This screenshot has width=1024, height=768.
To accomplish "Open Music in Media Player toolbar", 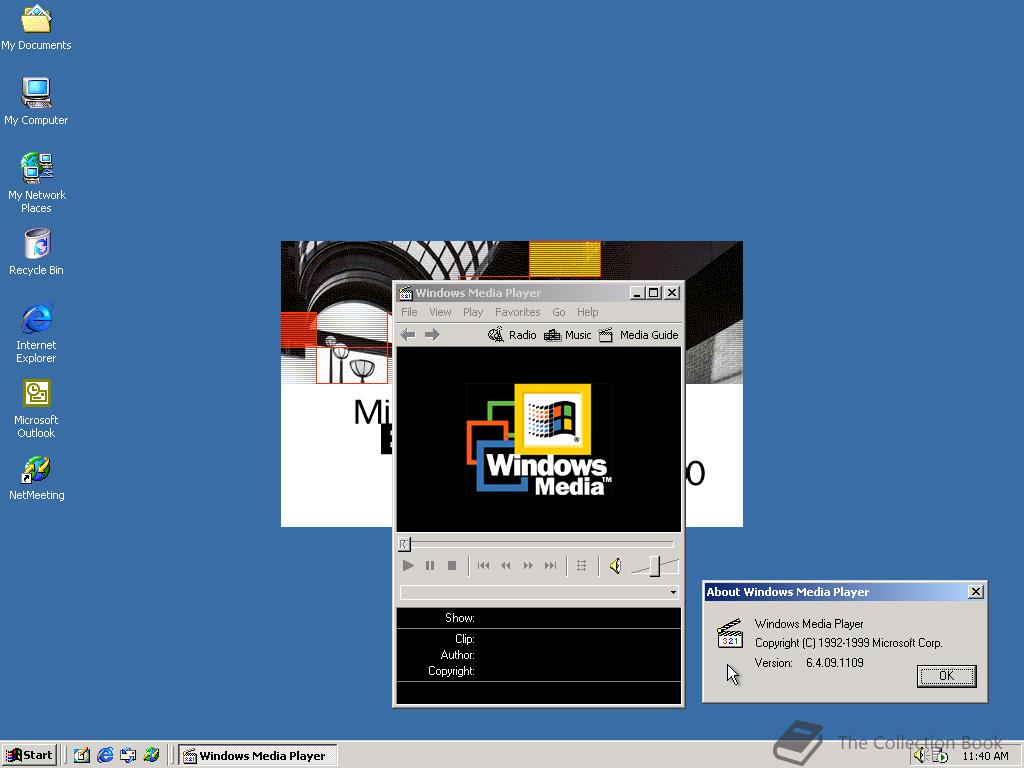I will (x=568, y=335).
